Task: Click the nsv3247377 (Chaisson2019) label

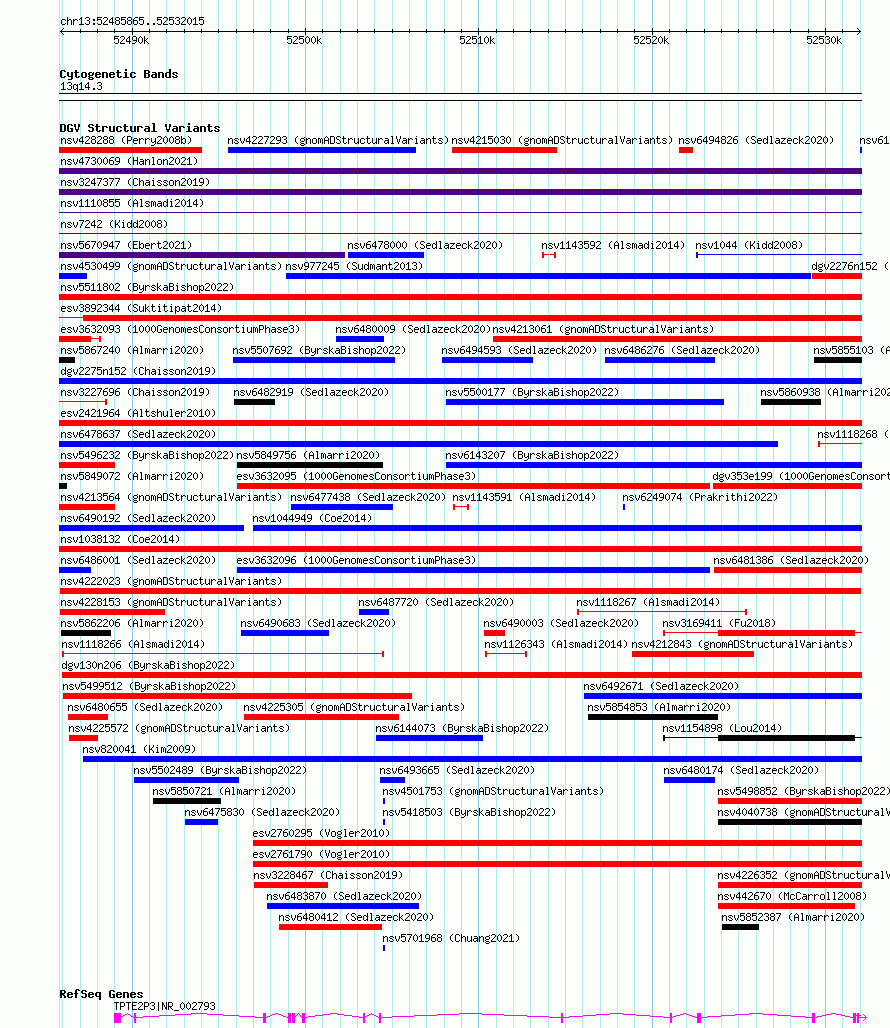Action: tap(135, 182)
